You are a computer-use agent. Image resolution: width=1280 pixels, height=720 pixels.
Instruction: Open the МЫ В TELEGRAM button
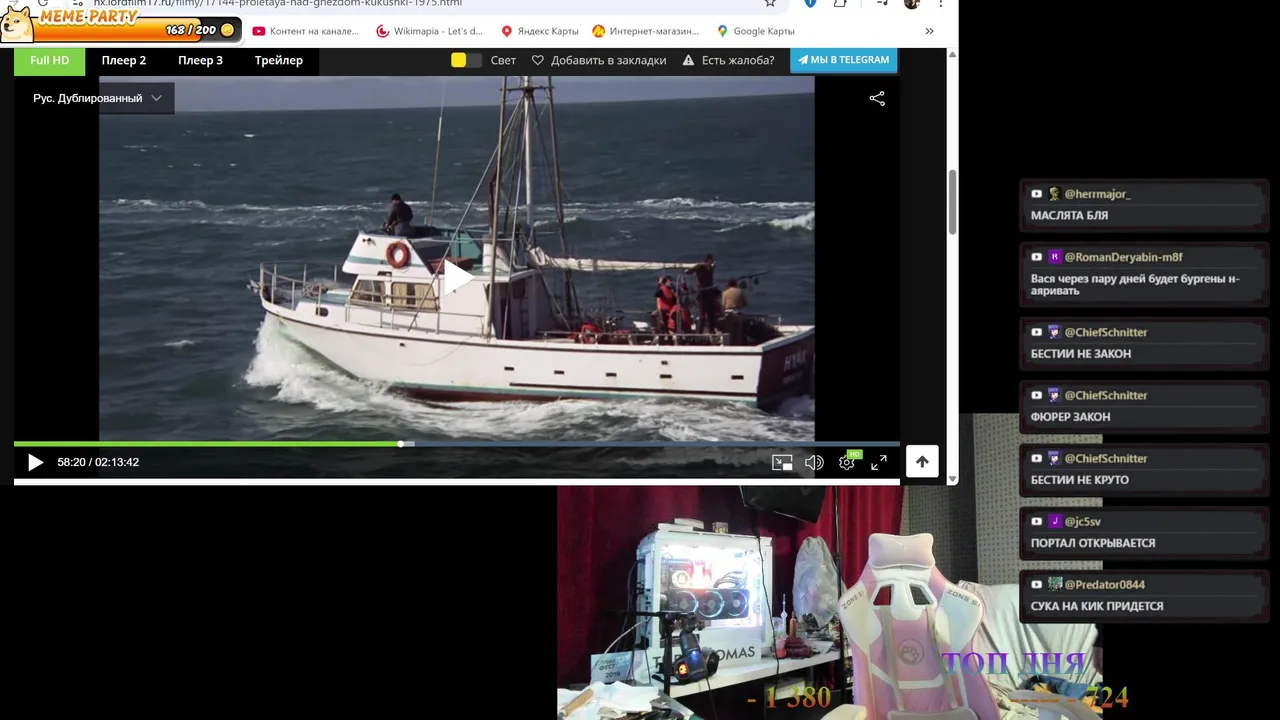(x=843, y=60)
